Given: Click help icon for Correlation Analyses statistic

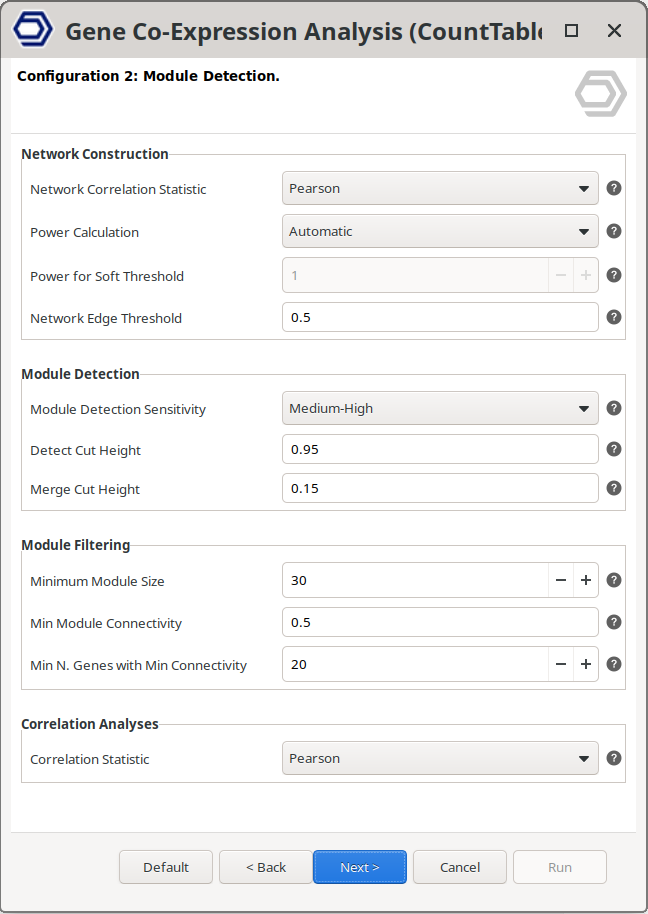Looking at the screenshot, I should point(614,758).
